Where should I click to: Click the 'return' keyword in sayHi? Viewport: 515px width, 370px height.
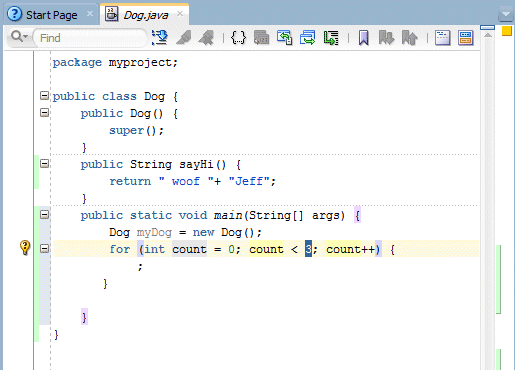130,181
